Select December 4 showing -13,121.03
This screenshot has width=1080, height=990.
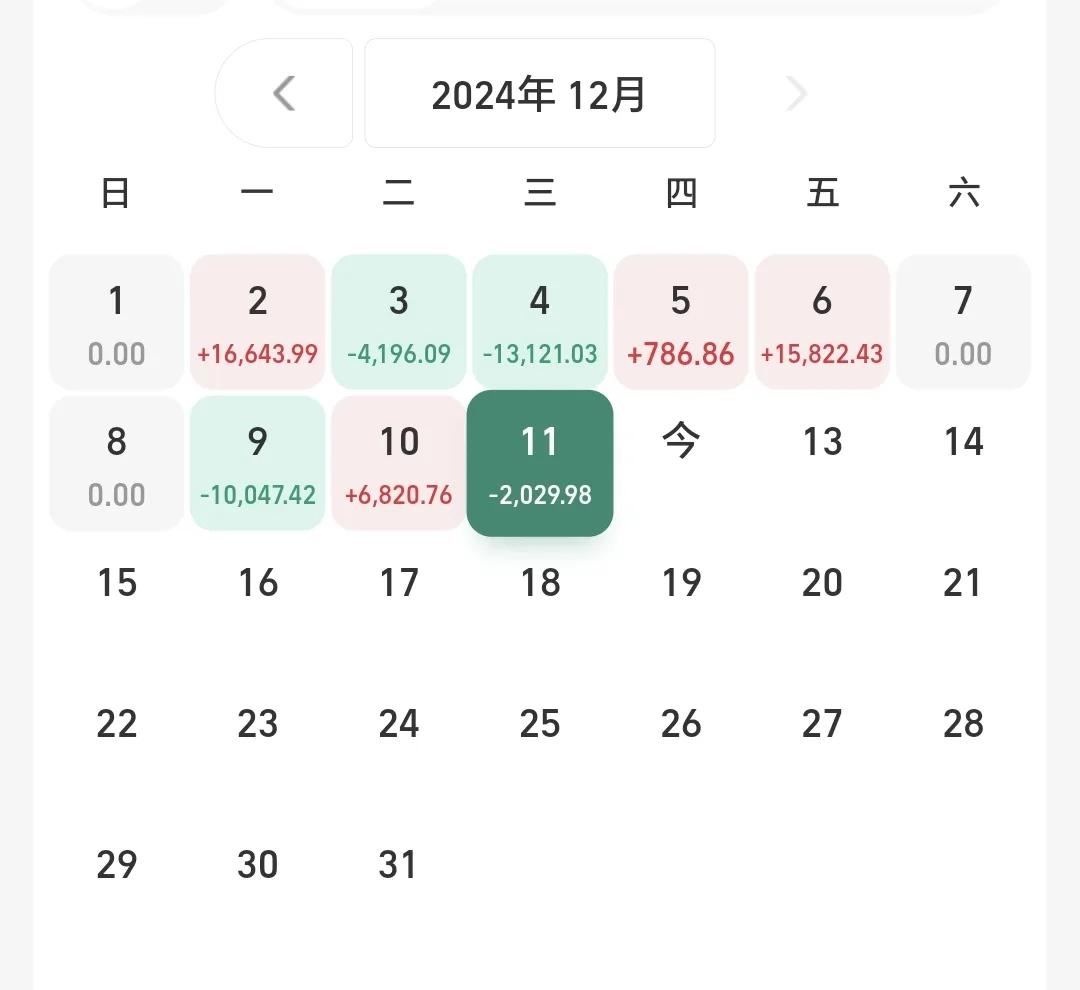540,322
